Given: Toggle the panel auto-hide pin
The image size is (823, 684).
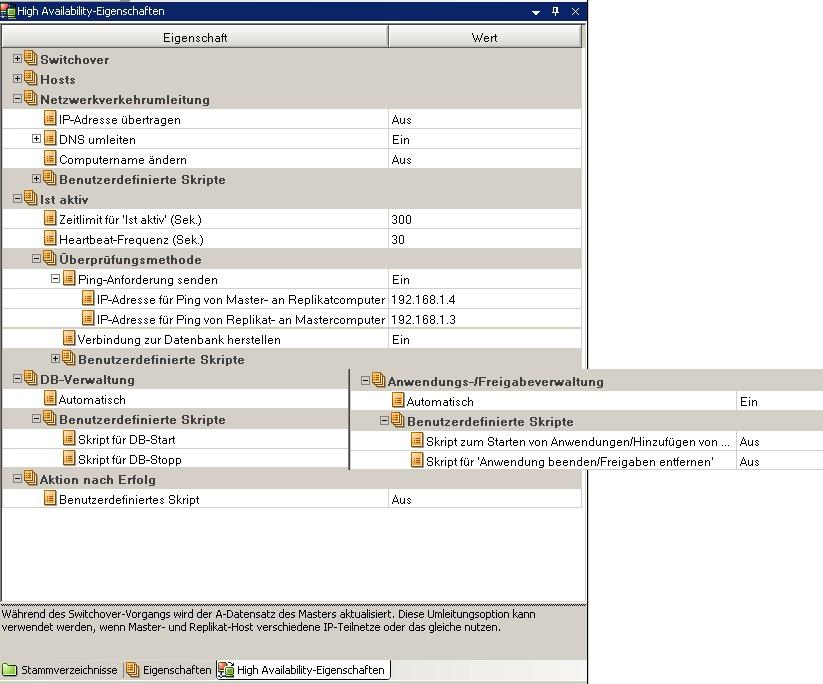Looking at the screenshot, I should pos(556,11).
